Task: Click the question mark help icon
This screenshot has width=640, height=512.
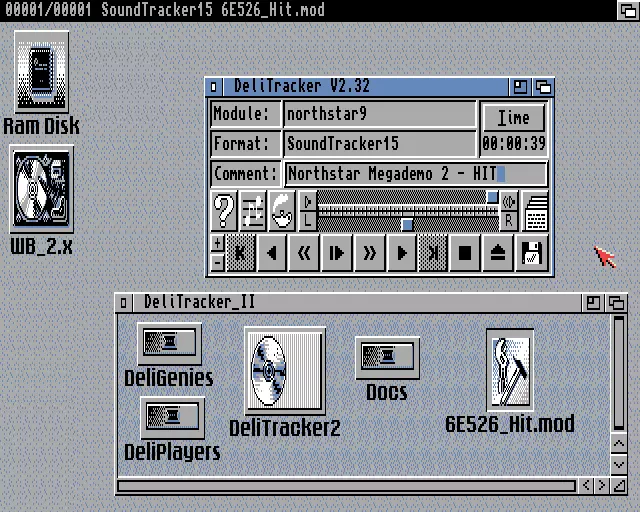Action: pos(224,212)
